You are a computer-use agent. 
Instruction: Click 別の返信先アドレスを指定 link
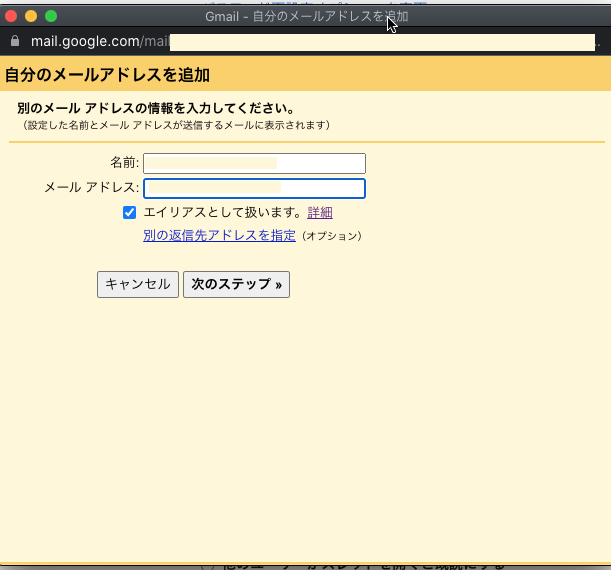click(219, 235)
